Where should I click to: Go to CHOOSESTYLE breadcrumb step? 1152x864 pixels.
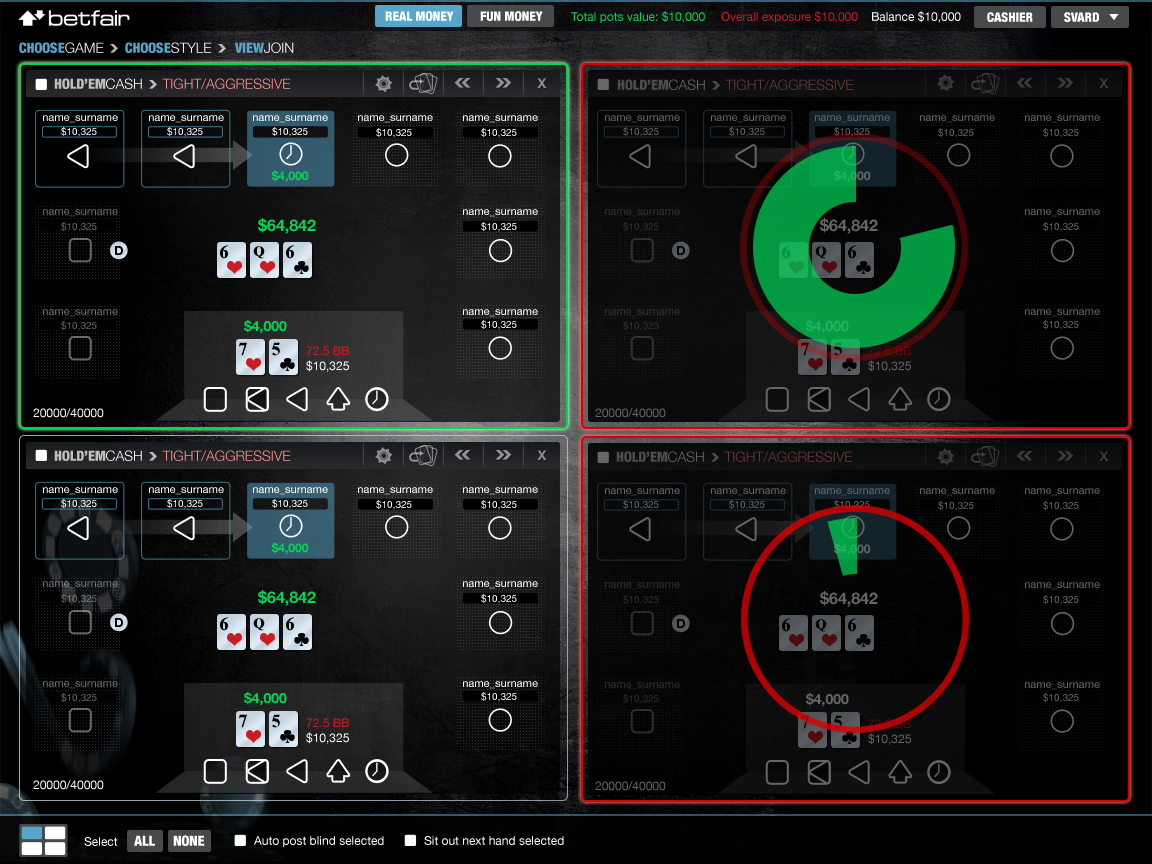(168, 48)
